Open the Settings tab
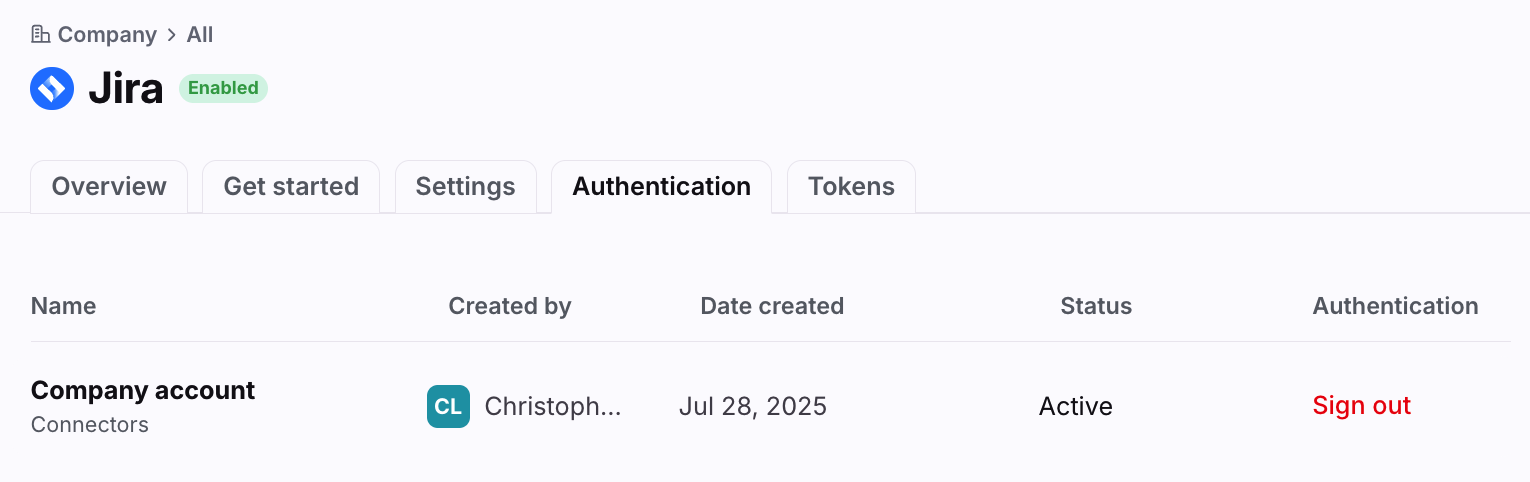1530x482 pixels. click(x=466, y=187)
